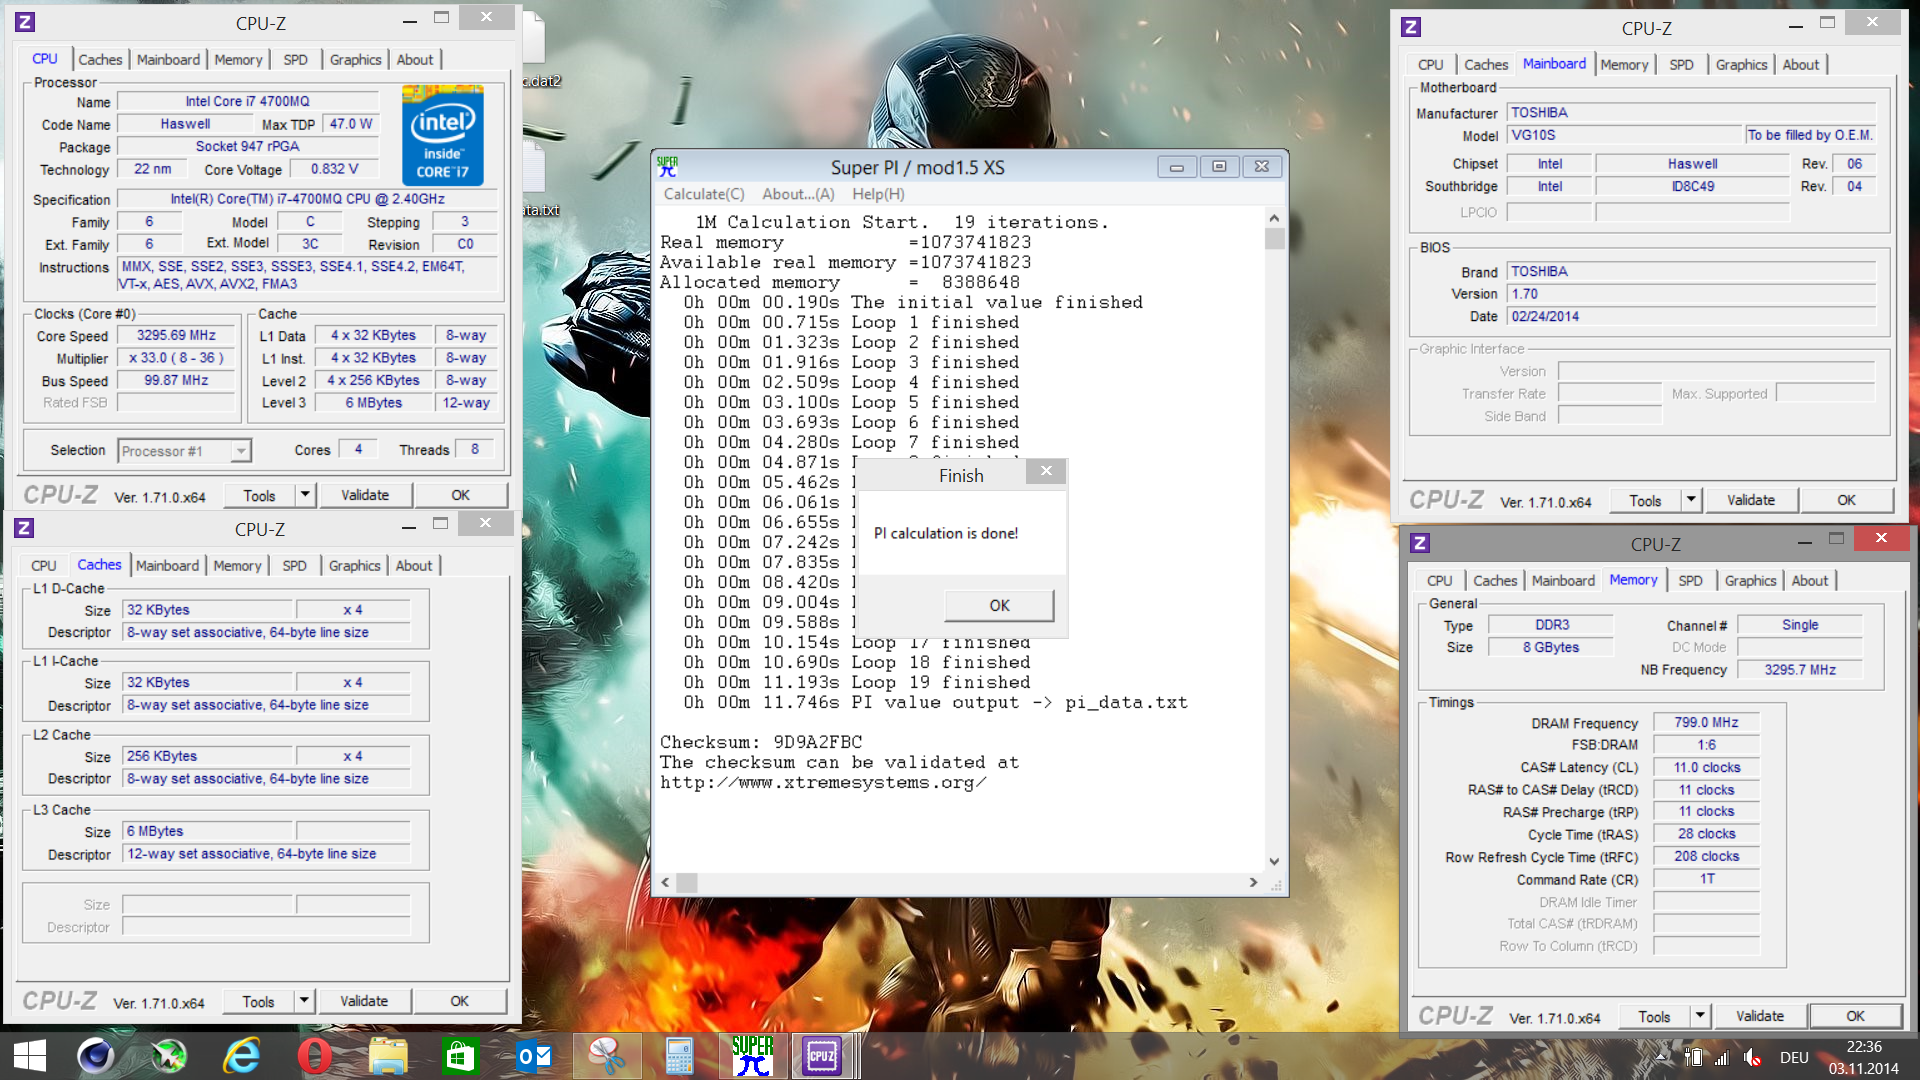This screenshot has height=1080, width=1920.
Task: Click the Mainboard Model field VG10S
Action: tap(1625, 135)
